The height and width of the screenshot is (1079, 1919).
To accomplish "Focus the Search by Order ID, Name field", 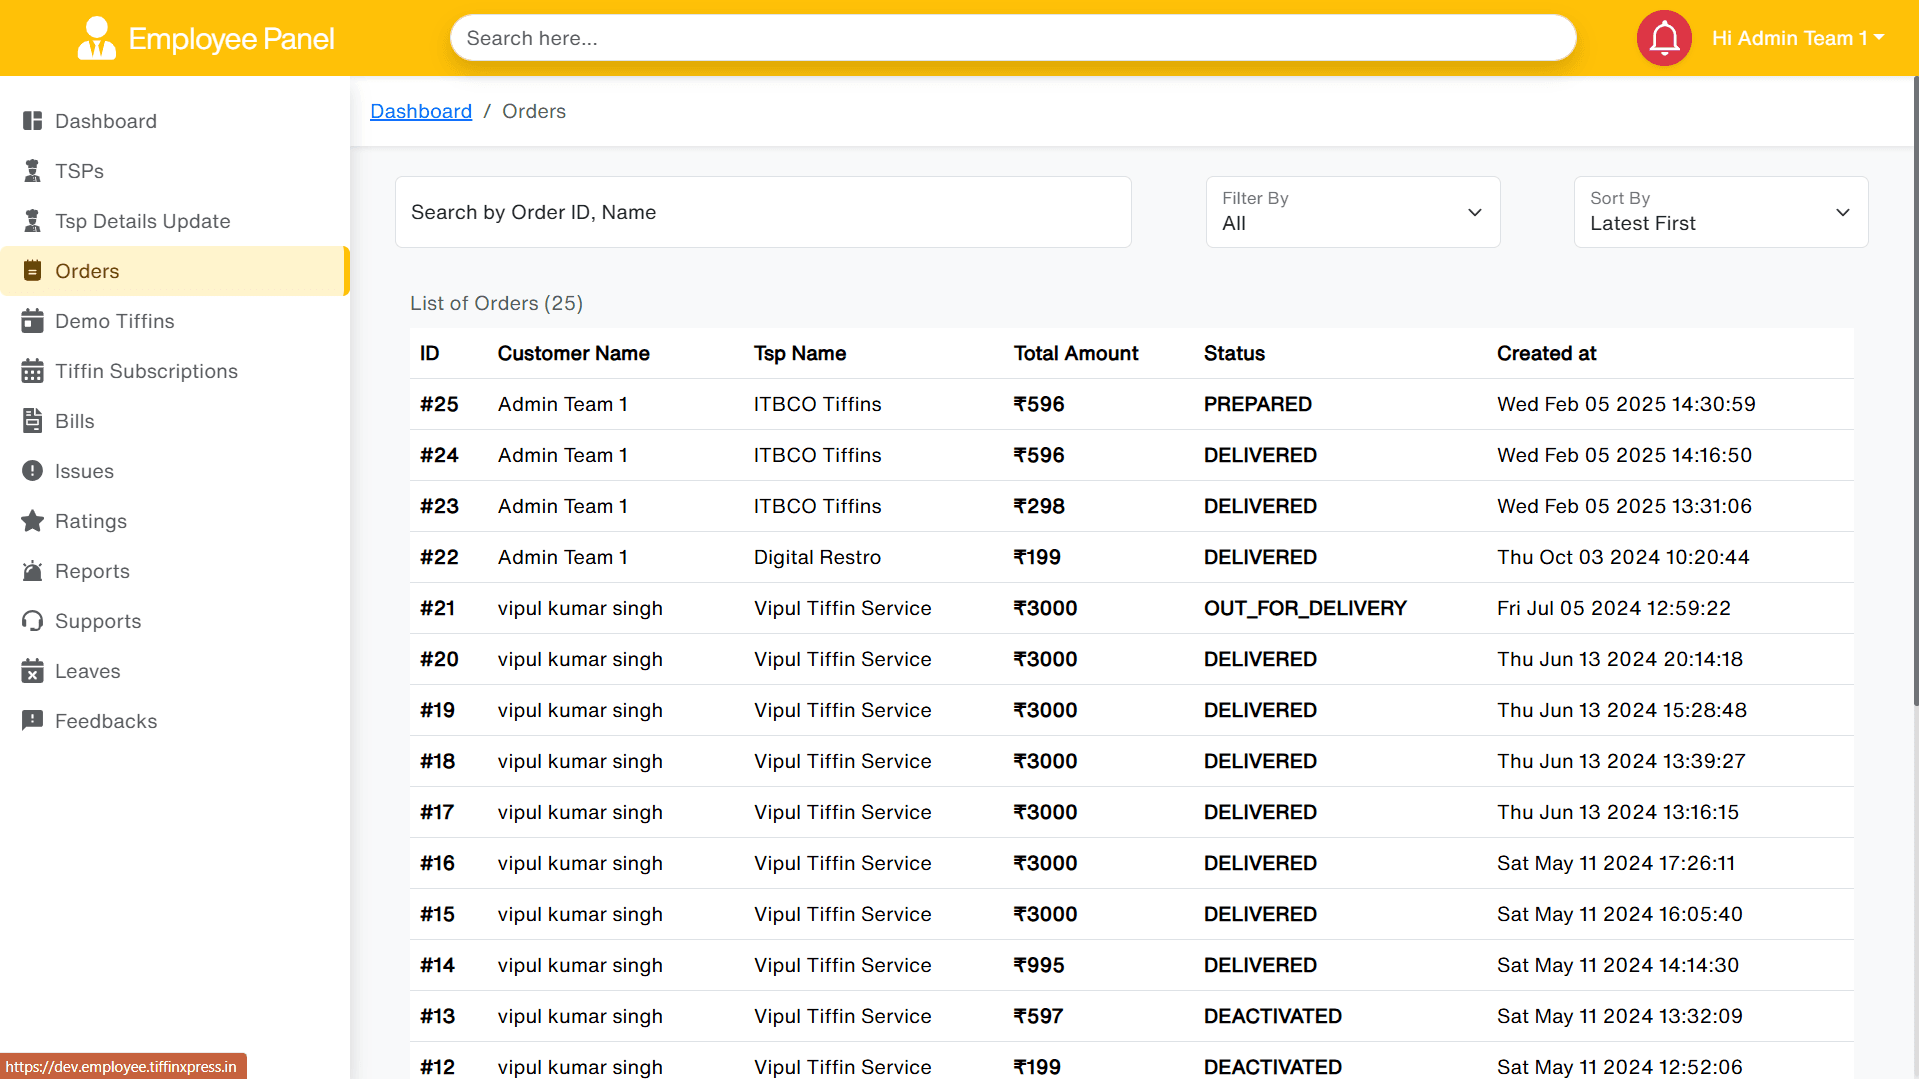I will [x=762, y=212].
